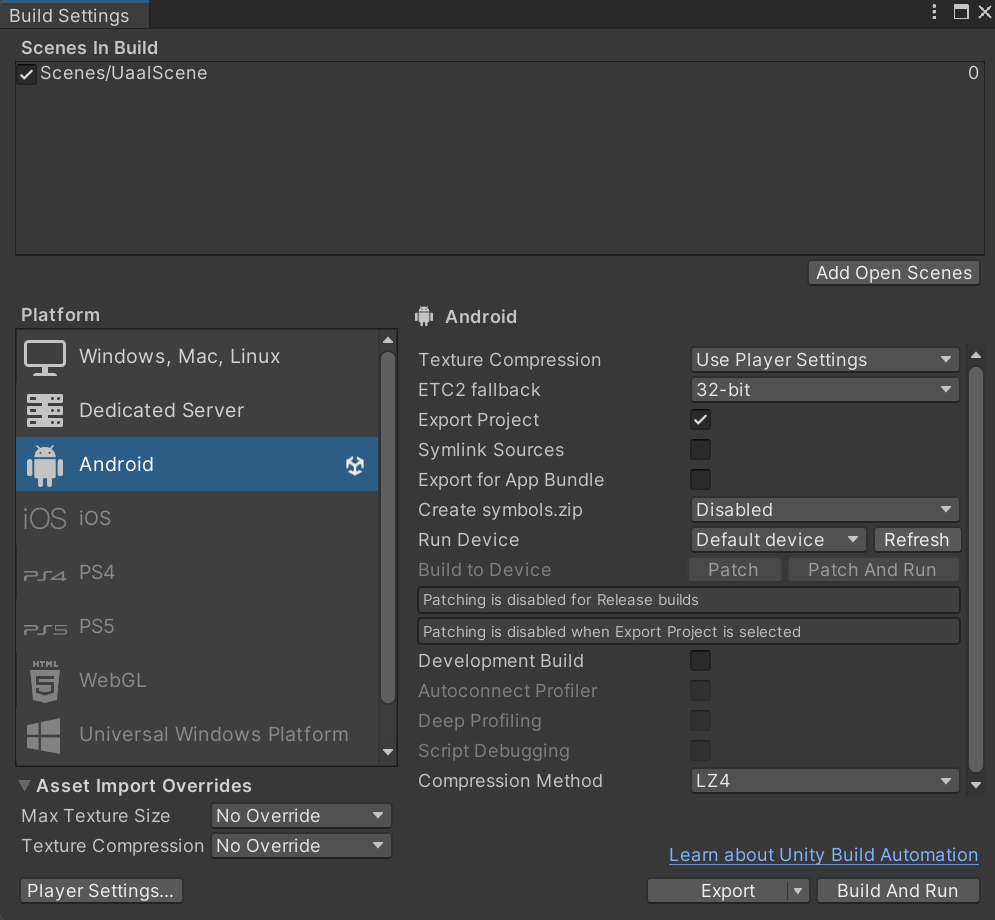
Task: Select the Universal Windows Platform logo
Action: [44, 735]
